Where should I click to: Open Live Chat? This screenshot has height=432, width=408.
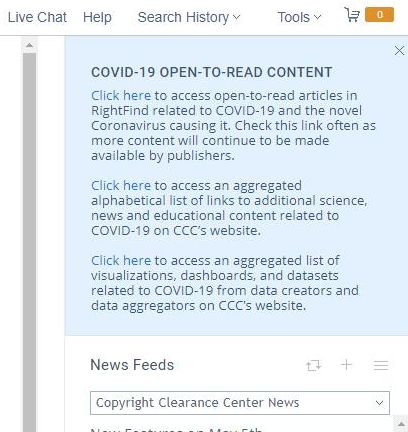pos(37,17)
